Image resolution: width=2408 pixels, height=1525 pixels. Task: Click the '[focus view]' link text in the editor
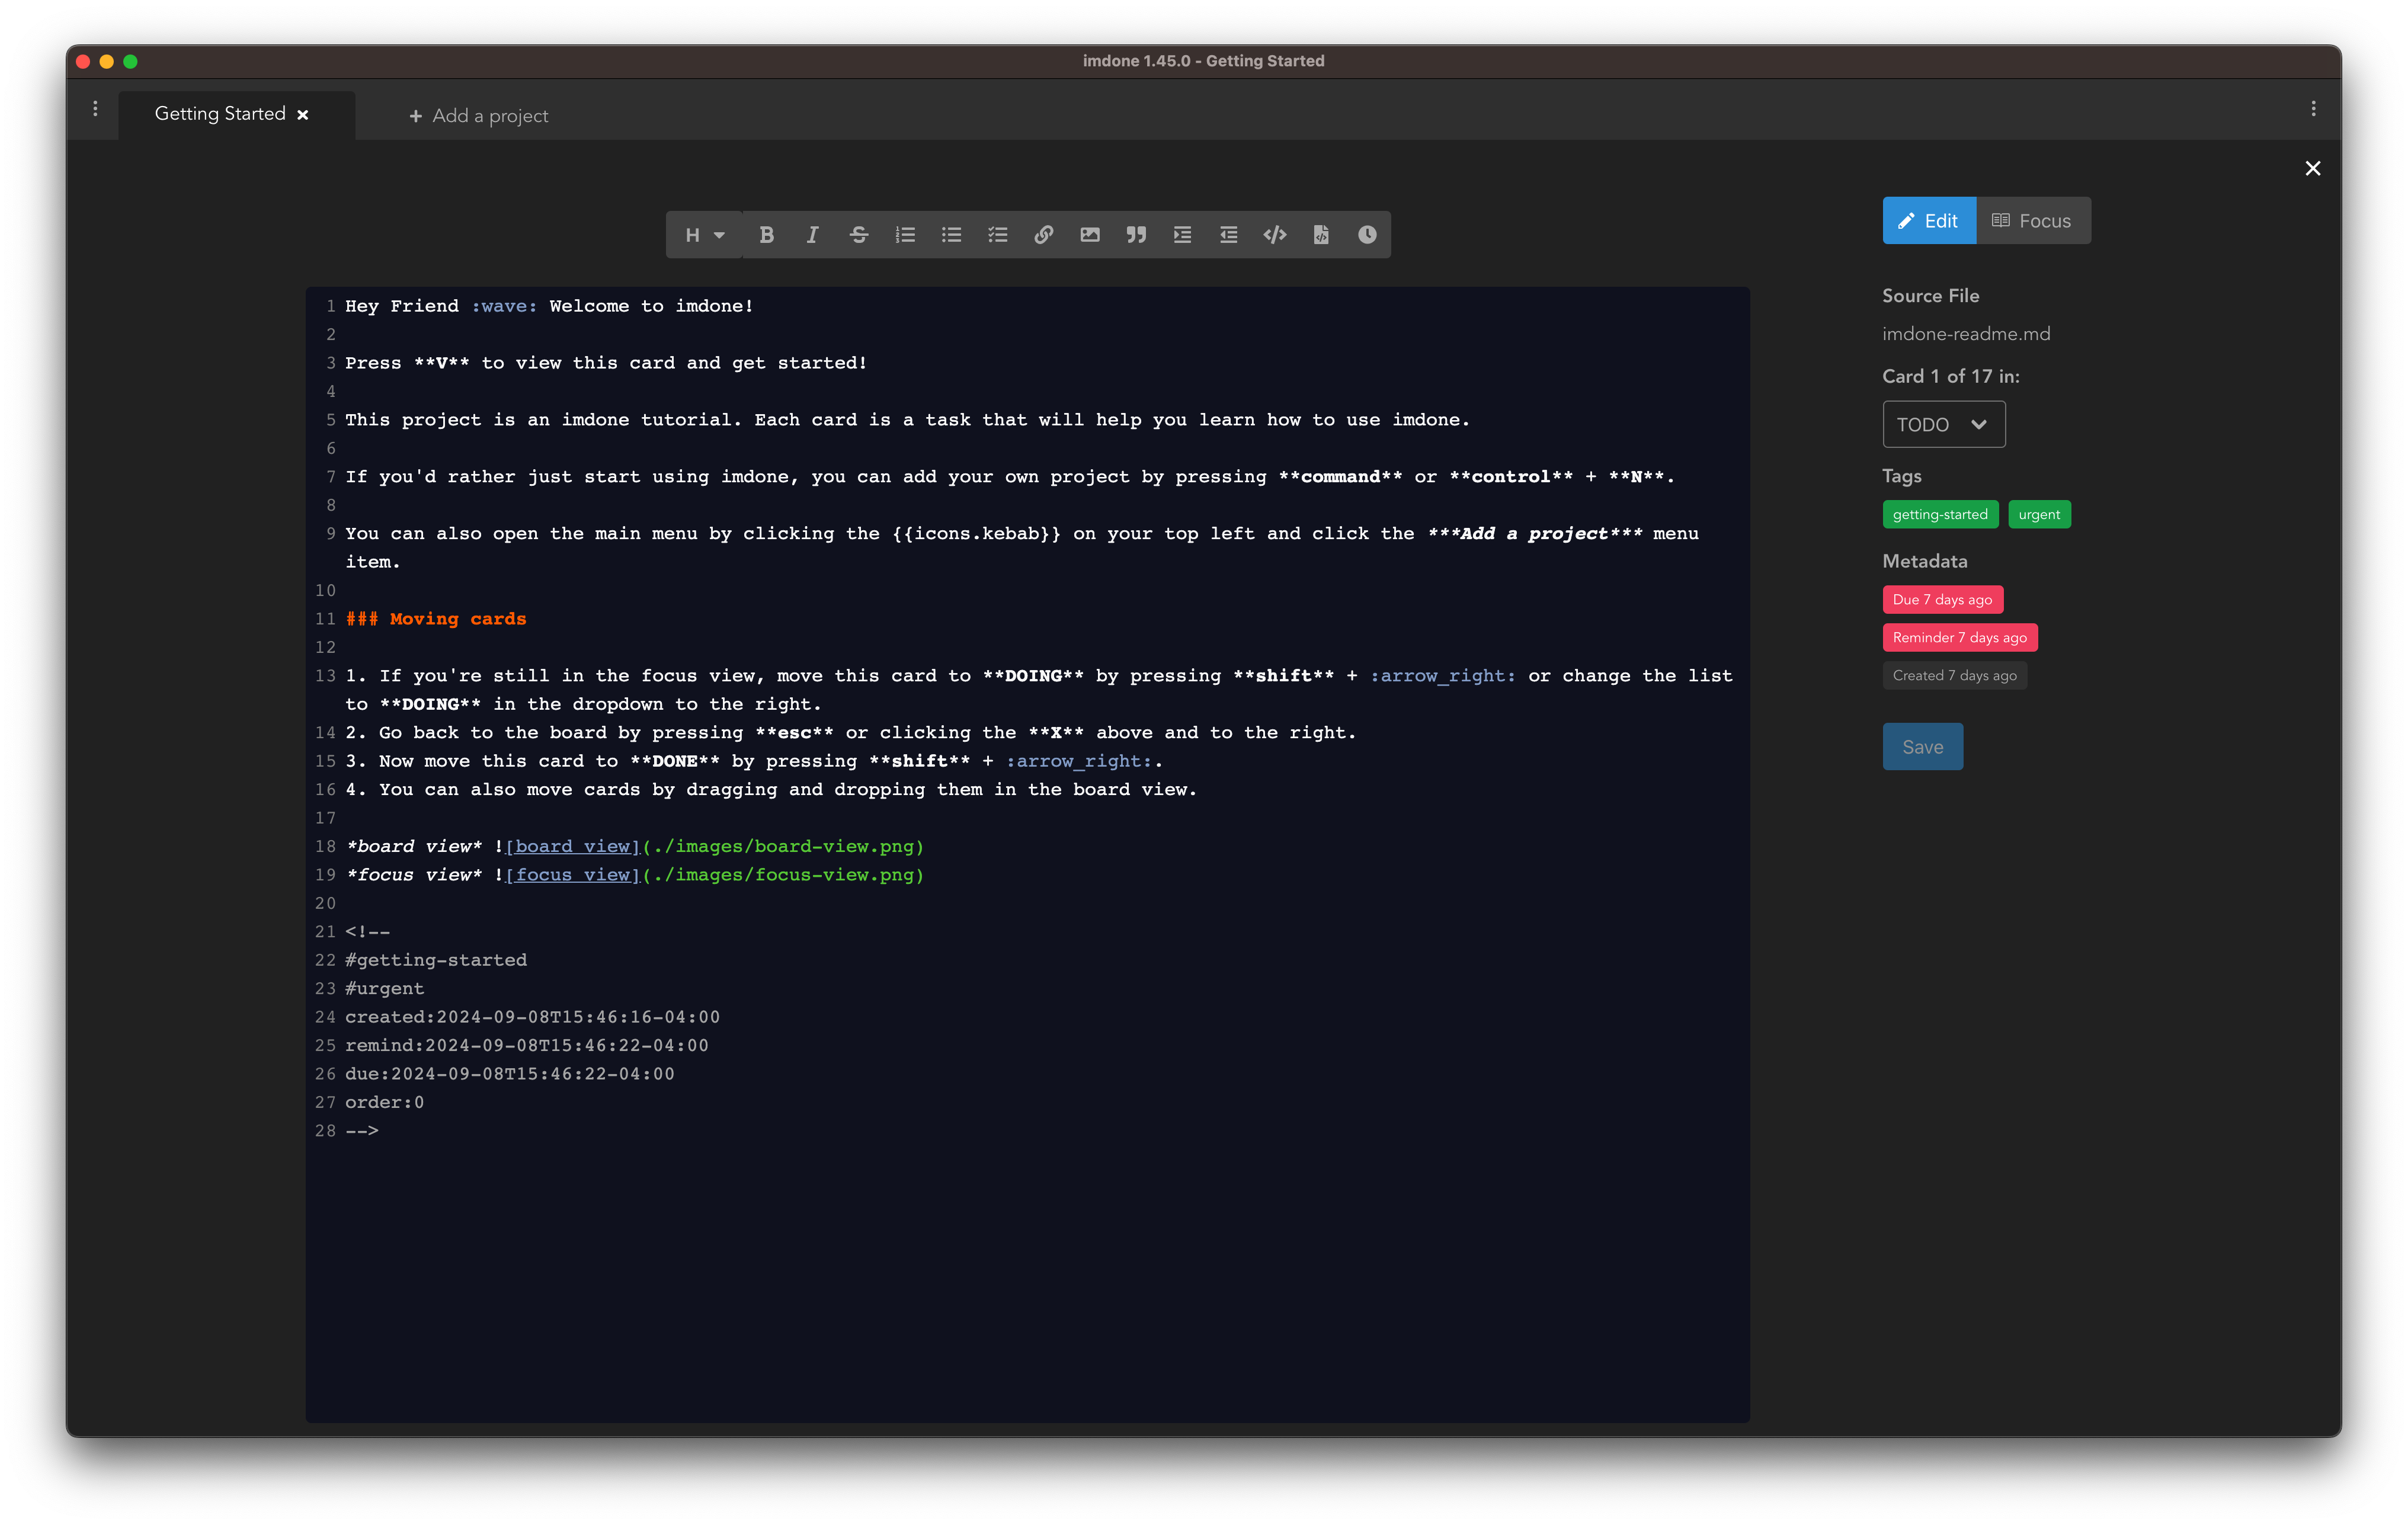coord(573,875)
